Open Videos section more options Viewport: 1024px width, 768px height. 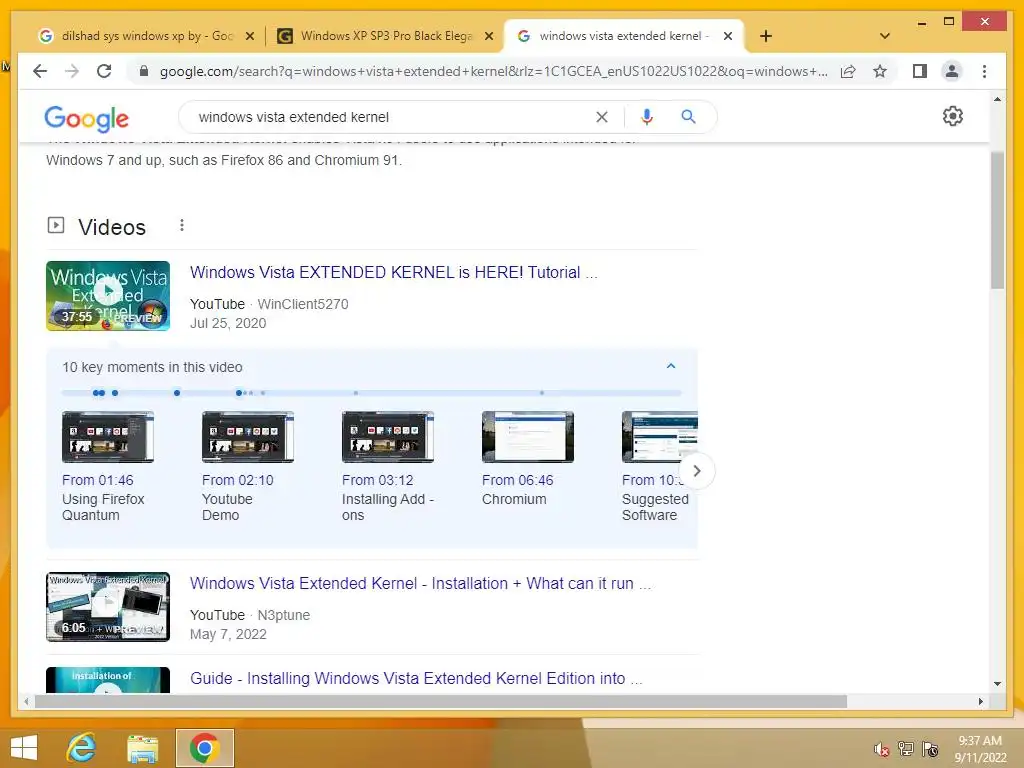click(182, 225)
